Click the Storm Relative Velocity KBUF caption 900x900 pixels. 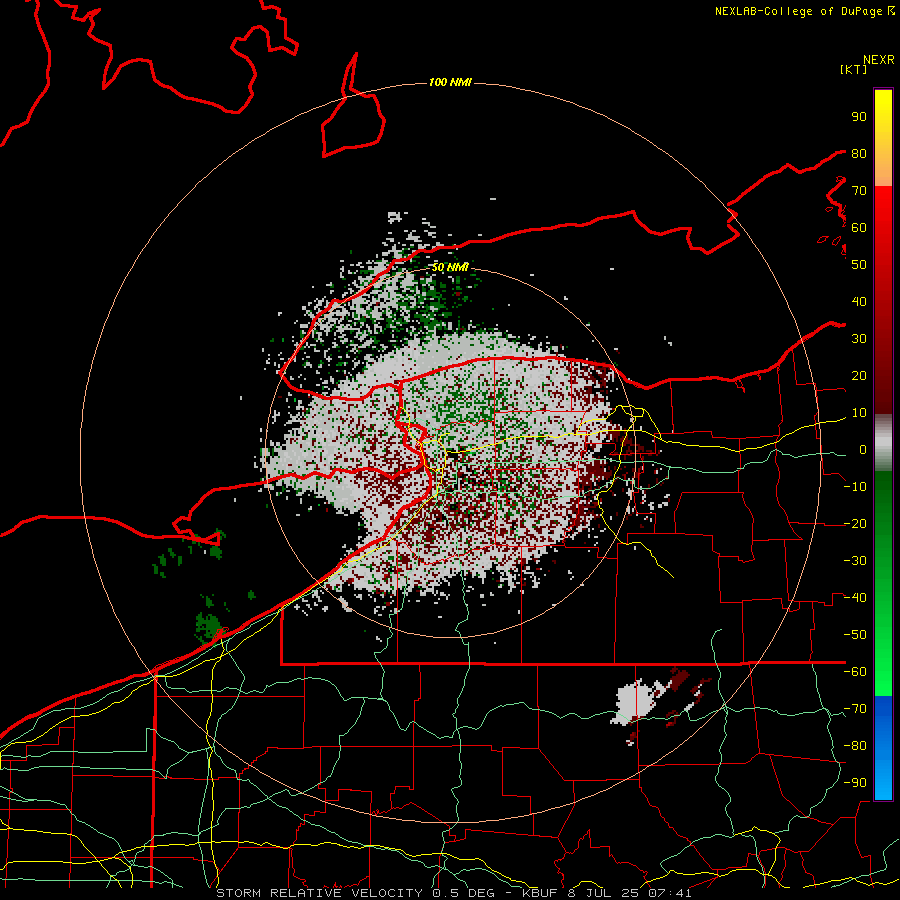[x=453, y=893]
